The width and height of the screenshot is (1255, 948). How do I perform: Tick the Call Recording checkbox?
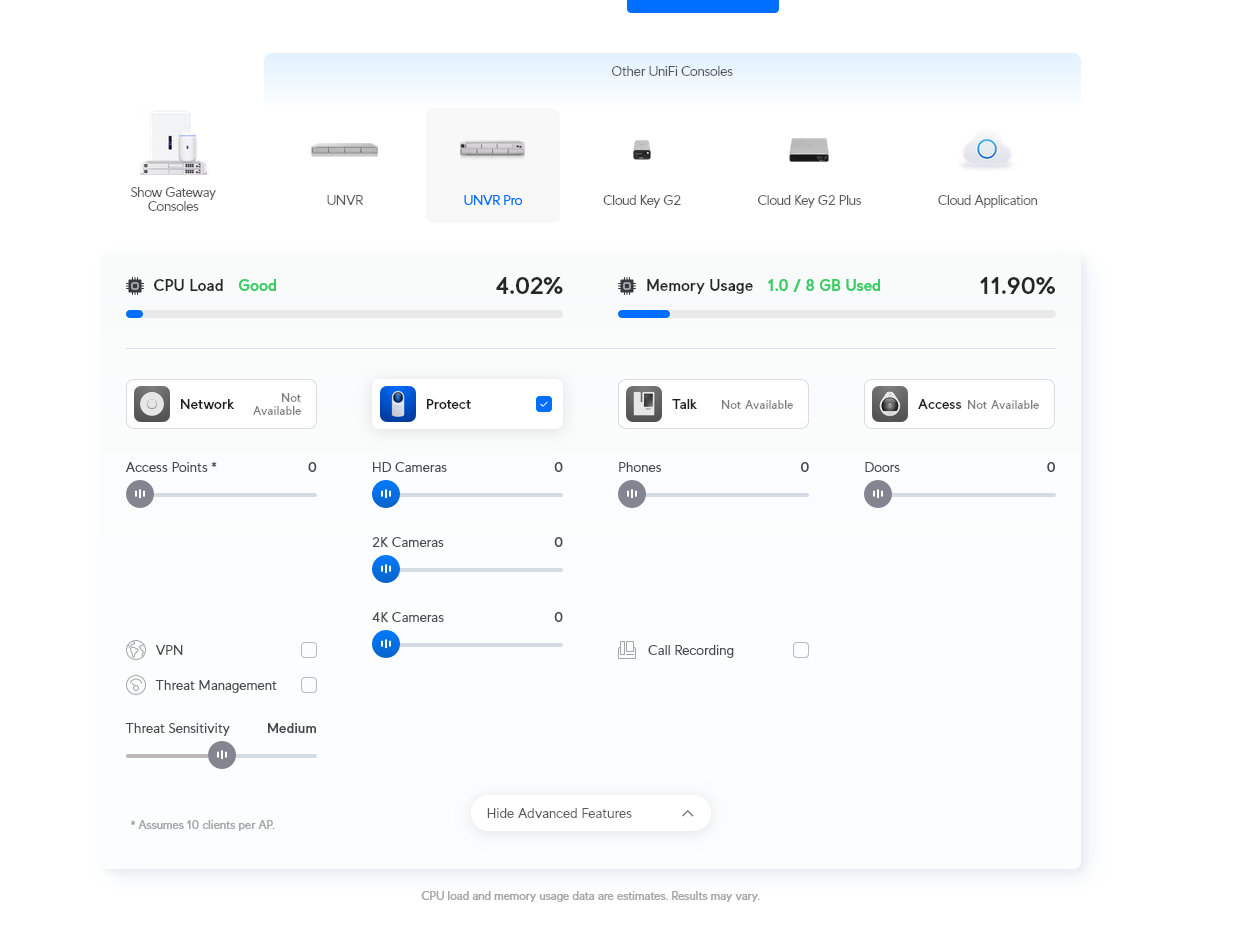coord(801,650)
